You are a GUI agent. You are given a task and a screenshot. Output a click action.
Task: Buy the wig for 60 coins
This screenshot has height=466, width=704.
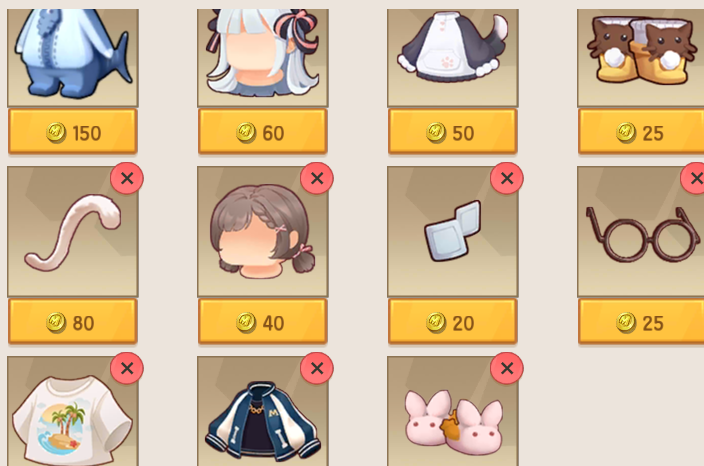(x=263, y=132)
